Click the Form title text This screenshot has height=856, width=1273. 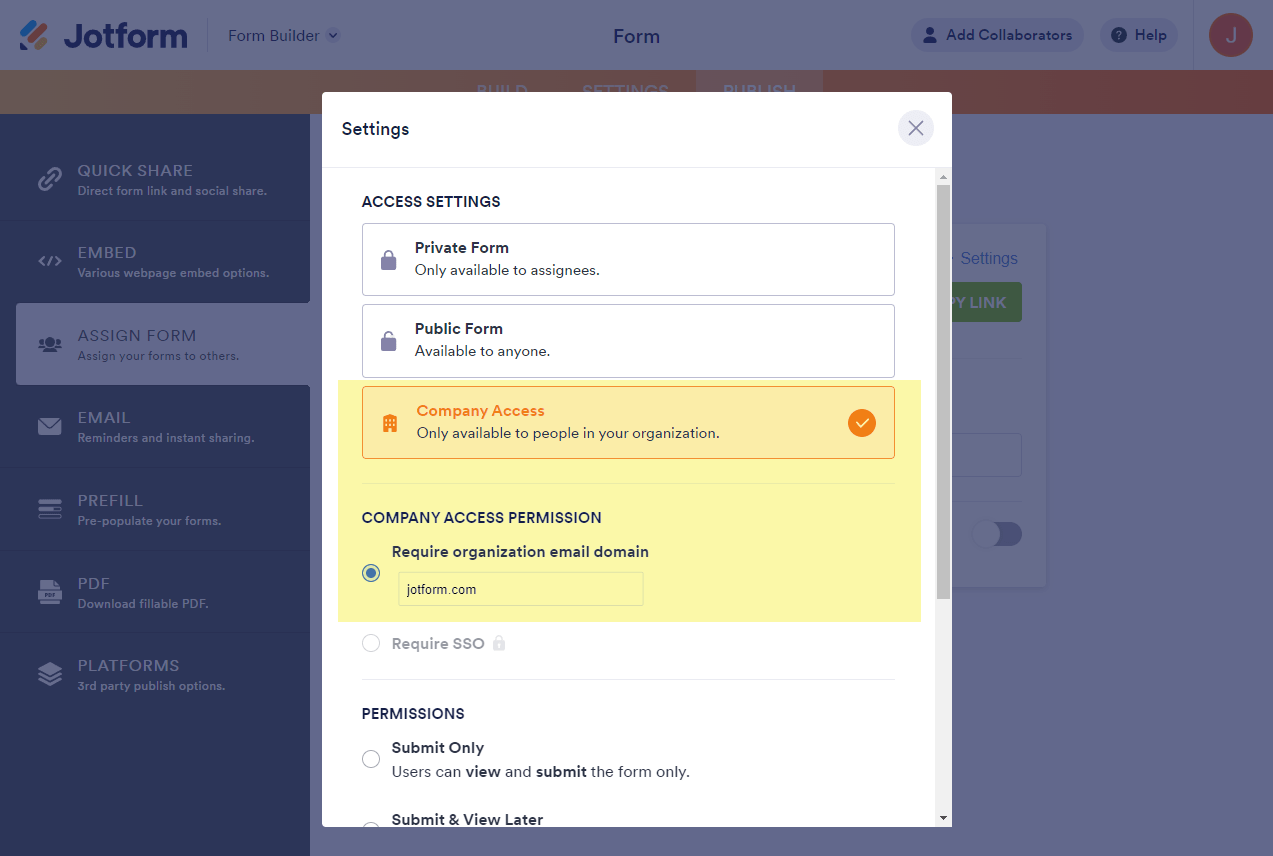[636, 36]
